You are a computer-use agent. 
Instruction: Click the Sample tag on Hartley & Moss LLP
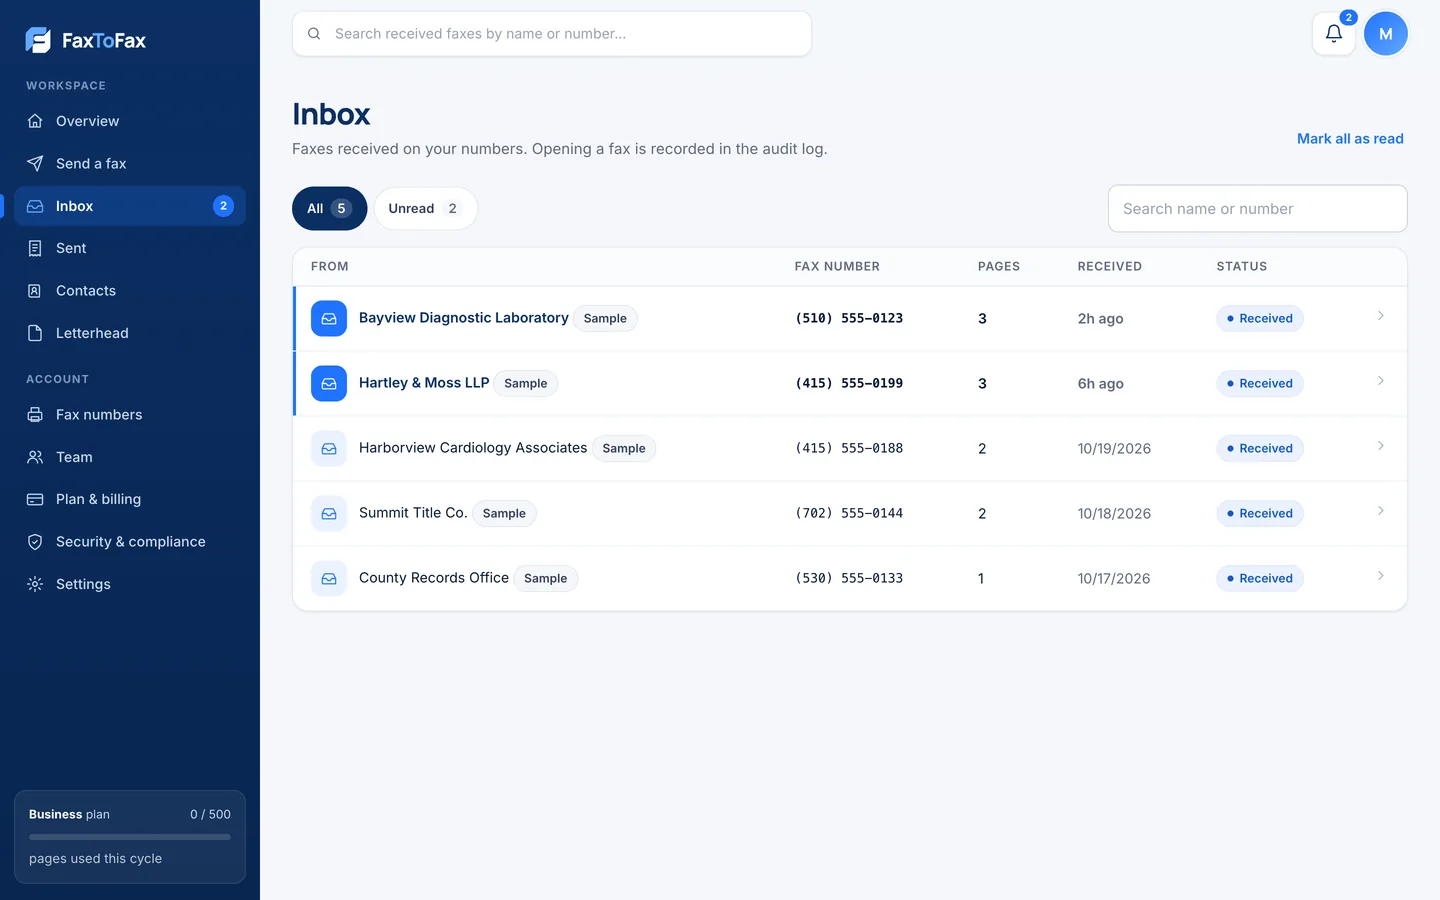coord(526,384)
